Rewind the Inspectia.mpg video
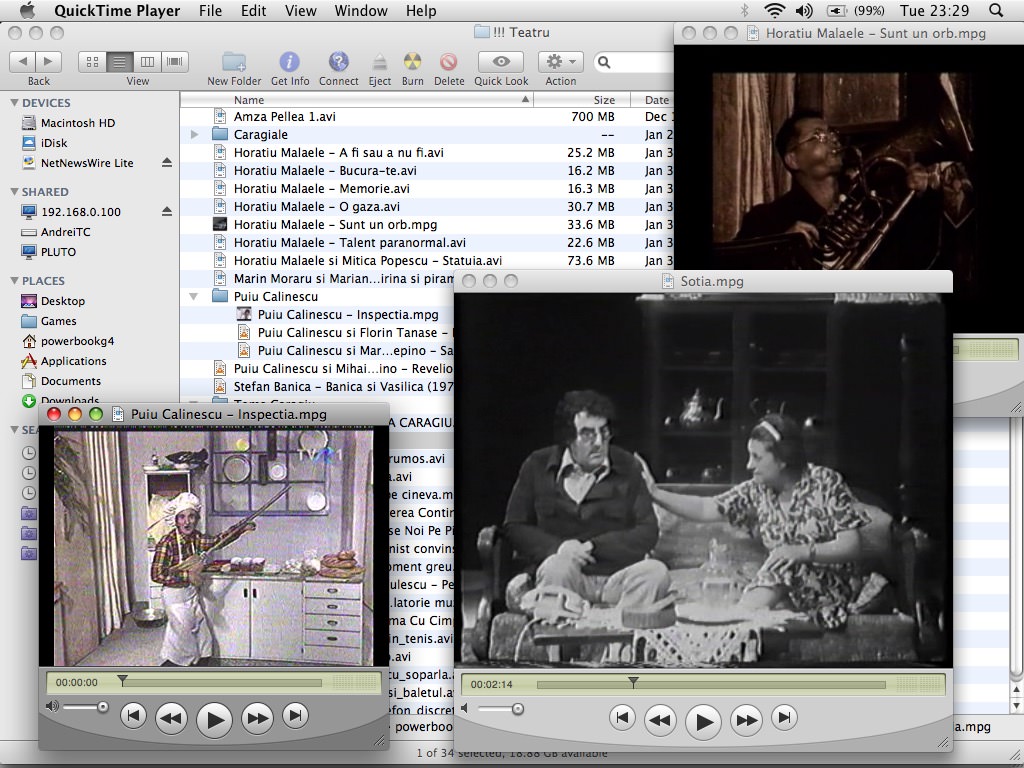Screen dimensions: 1024x768 [171, 718]
